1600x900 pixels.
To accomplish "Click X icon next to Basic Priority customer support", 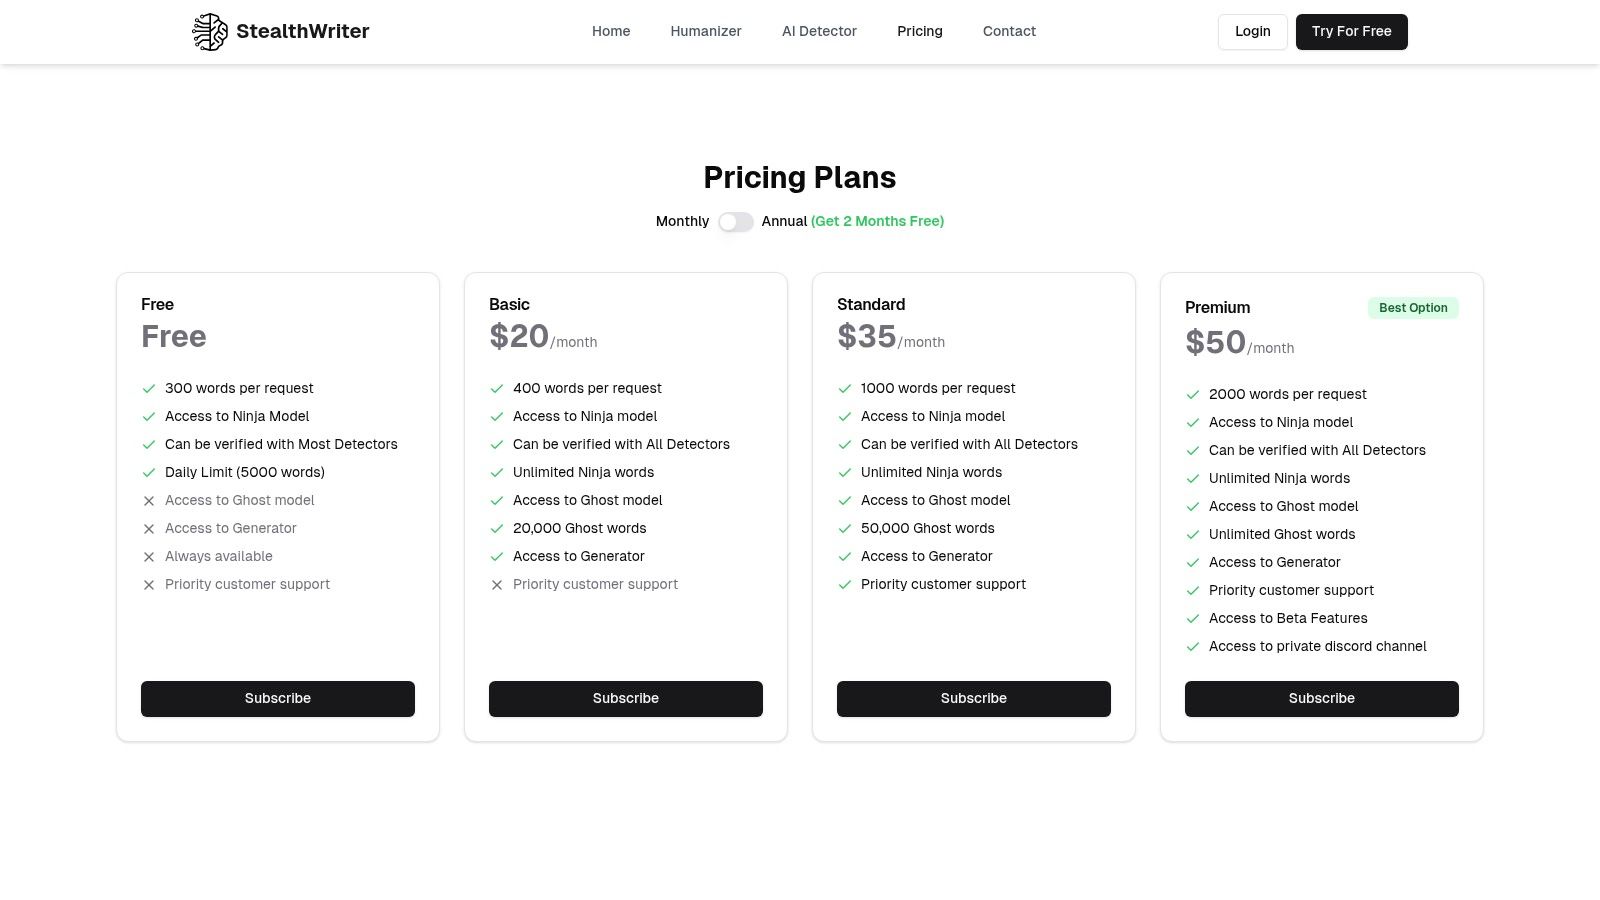I will pos(497,585).
